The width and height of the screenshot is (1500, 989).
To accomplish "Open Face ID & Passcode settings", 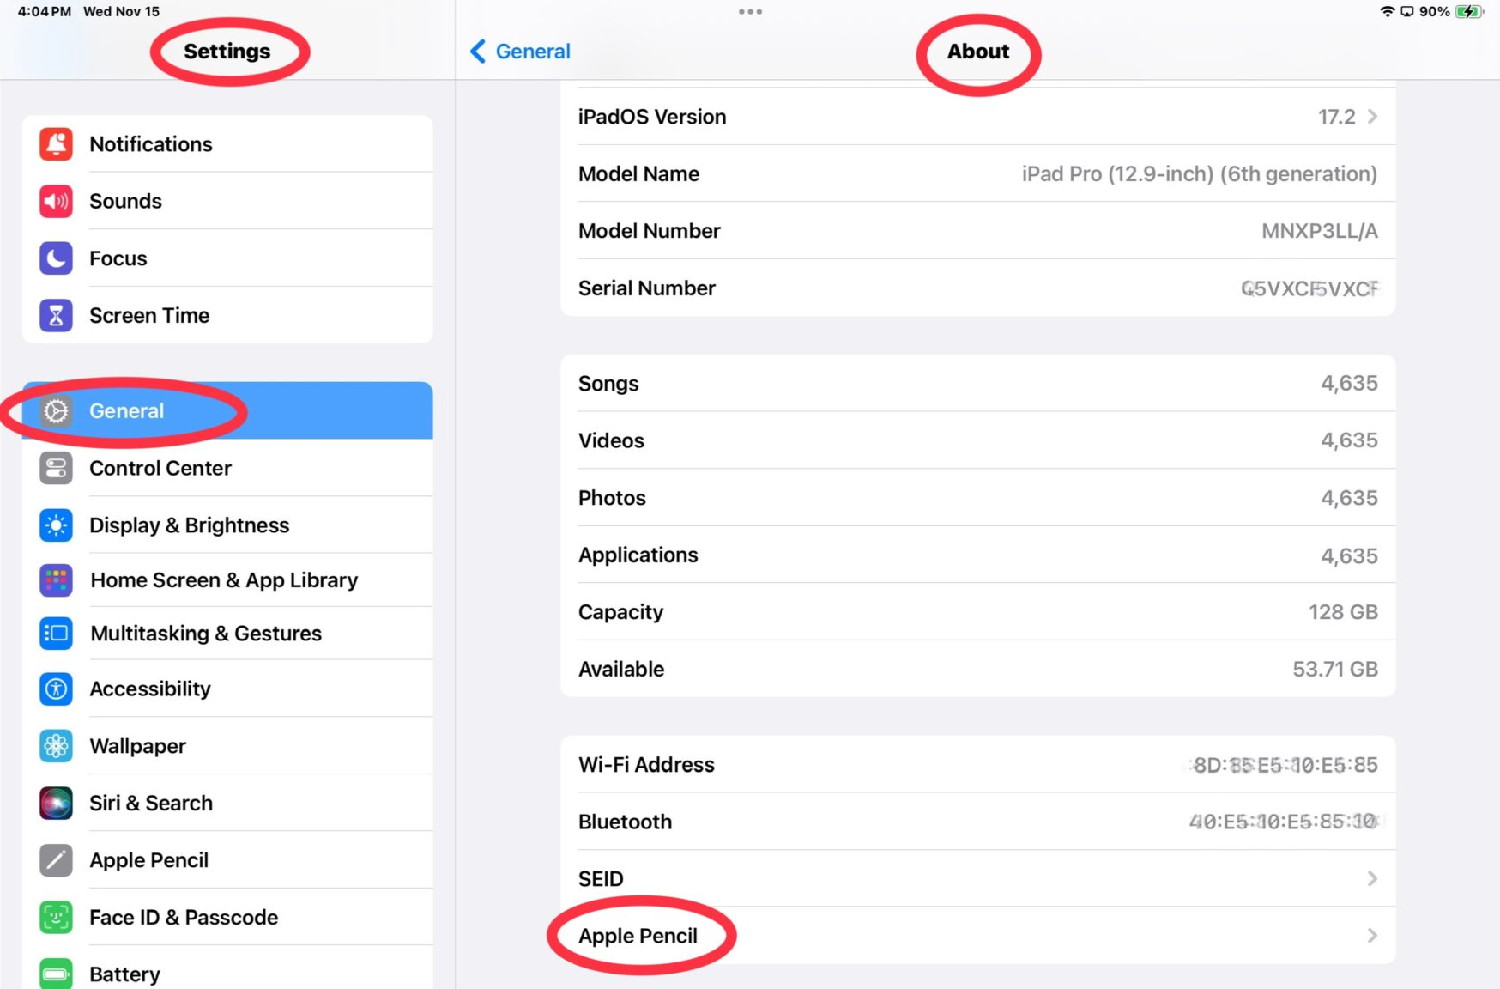I will pyautogui.click(x=227, y=917).
